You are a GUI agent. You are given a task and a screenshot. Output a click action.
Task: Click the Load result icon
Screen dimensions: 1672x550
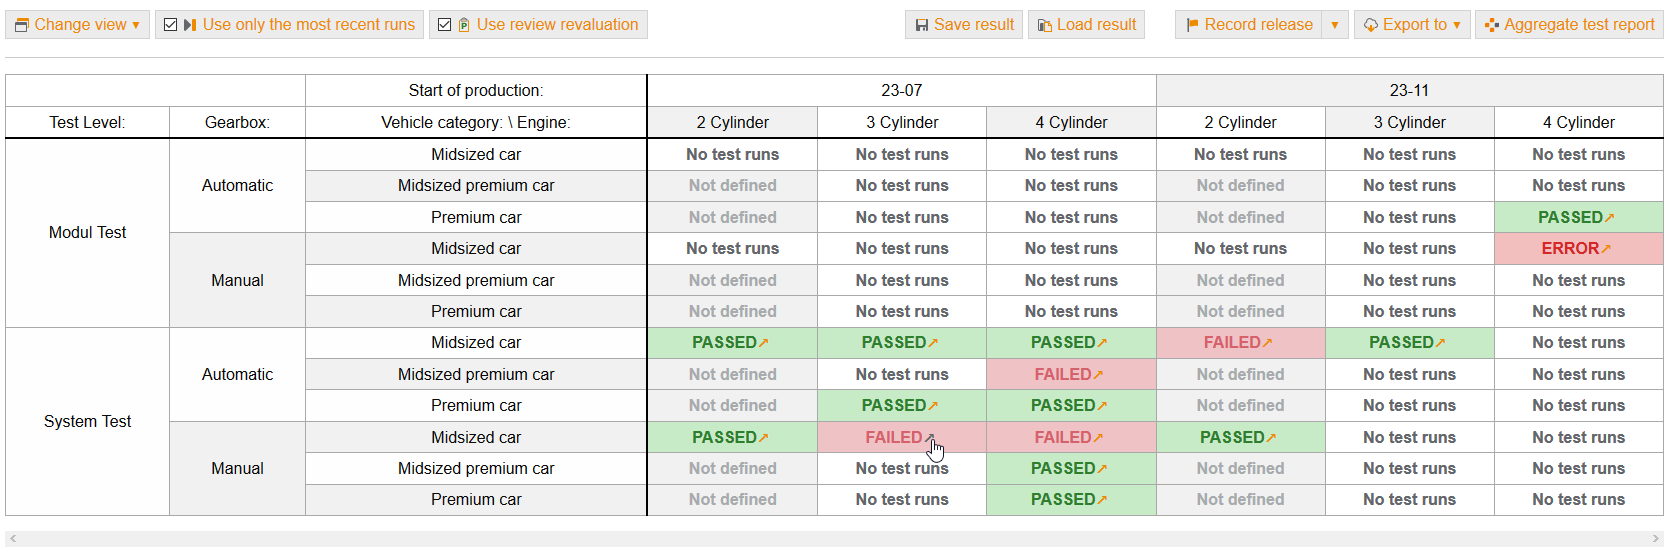(1044, 25)
